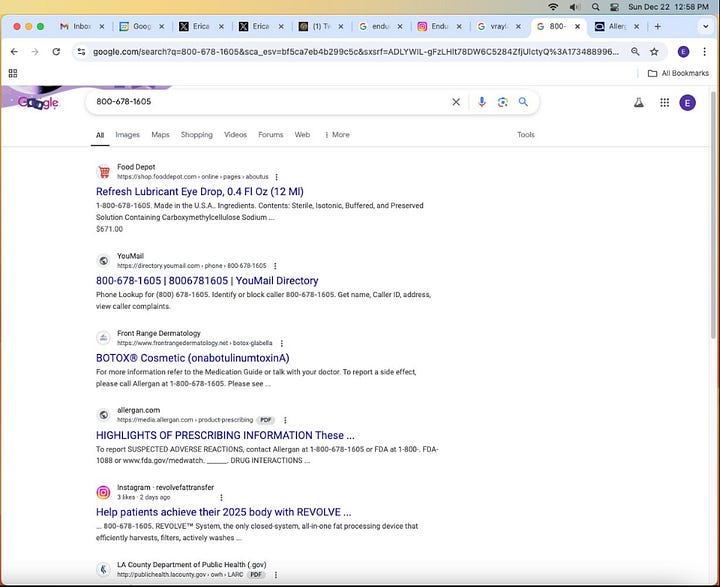
Task: Expand the tab search dropdown arrow
Action: 705,27
